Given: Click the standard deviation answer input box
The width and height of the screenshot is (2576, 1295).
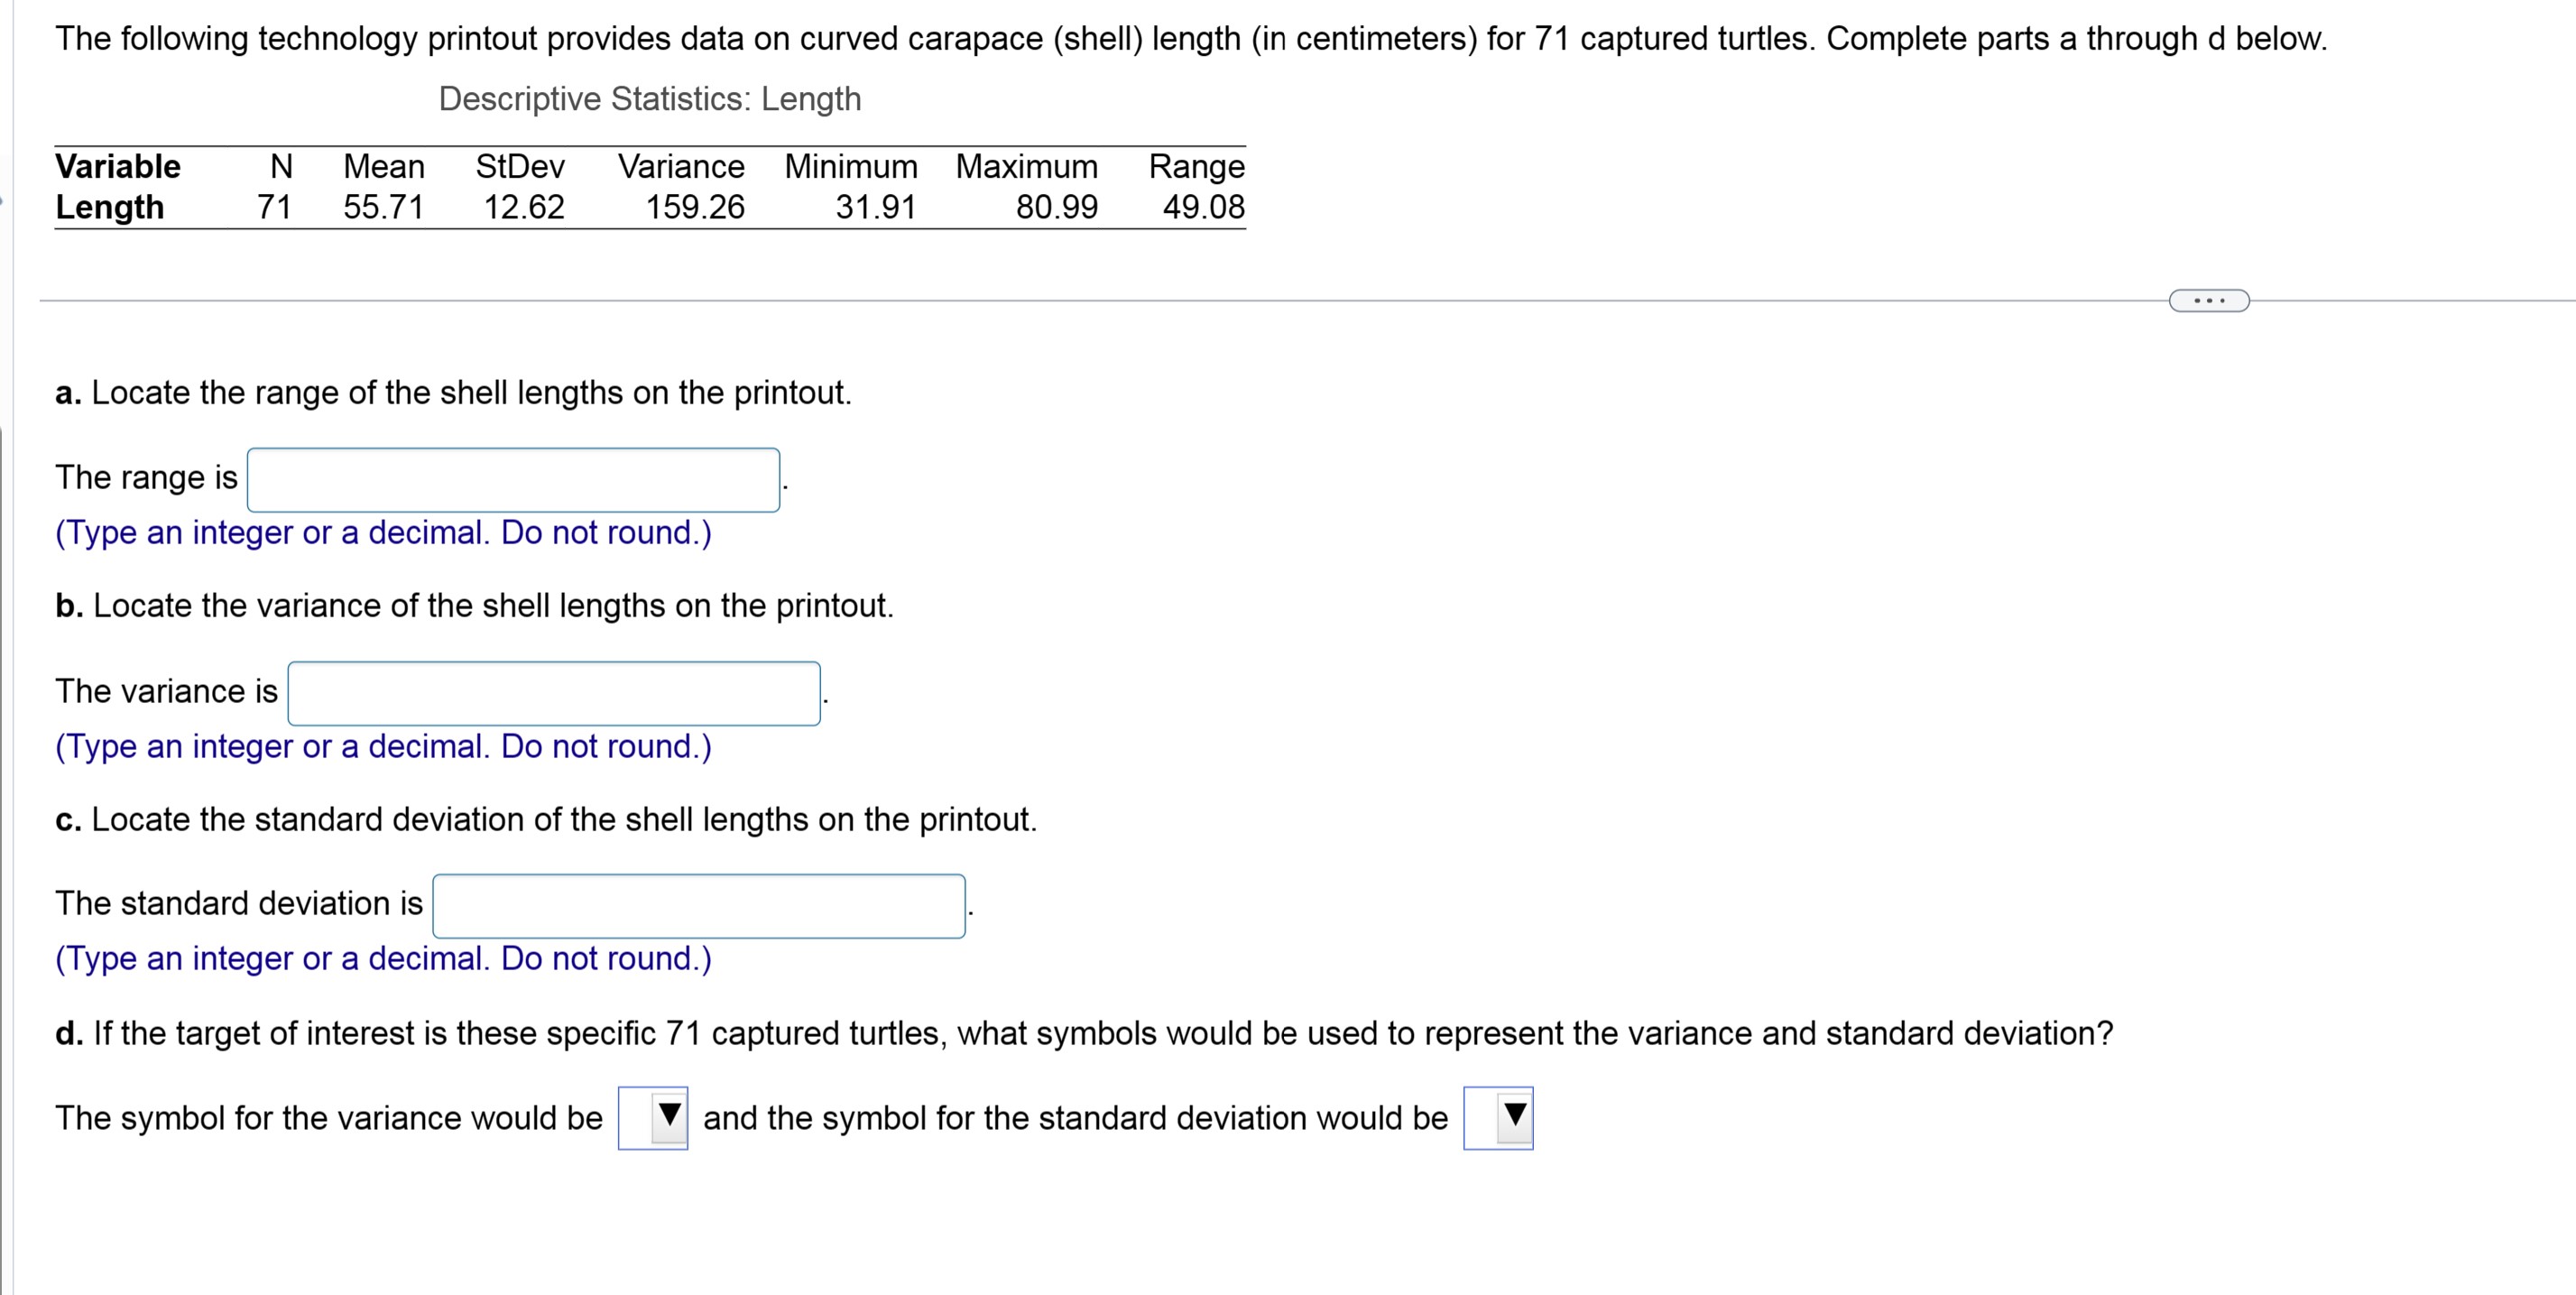Looking at the screenshot, I should 698,905.
